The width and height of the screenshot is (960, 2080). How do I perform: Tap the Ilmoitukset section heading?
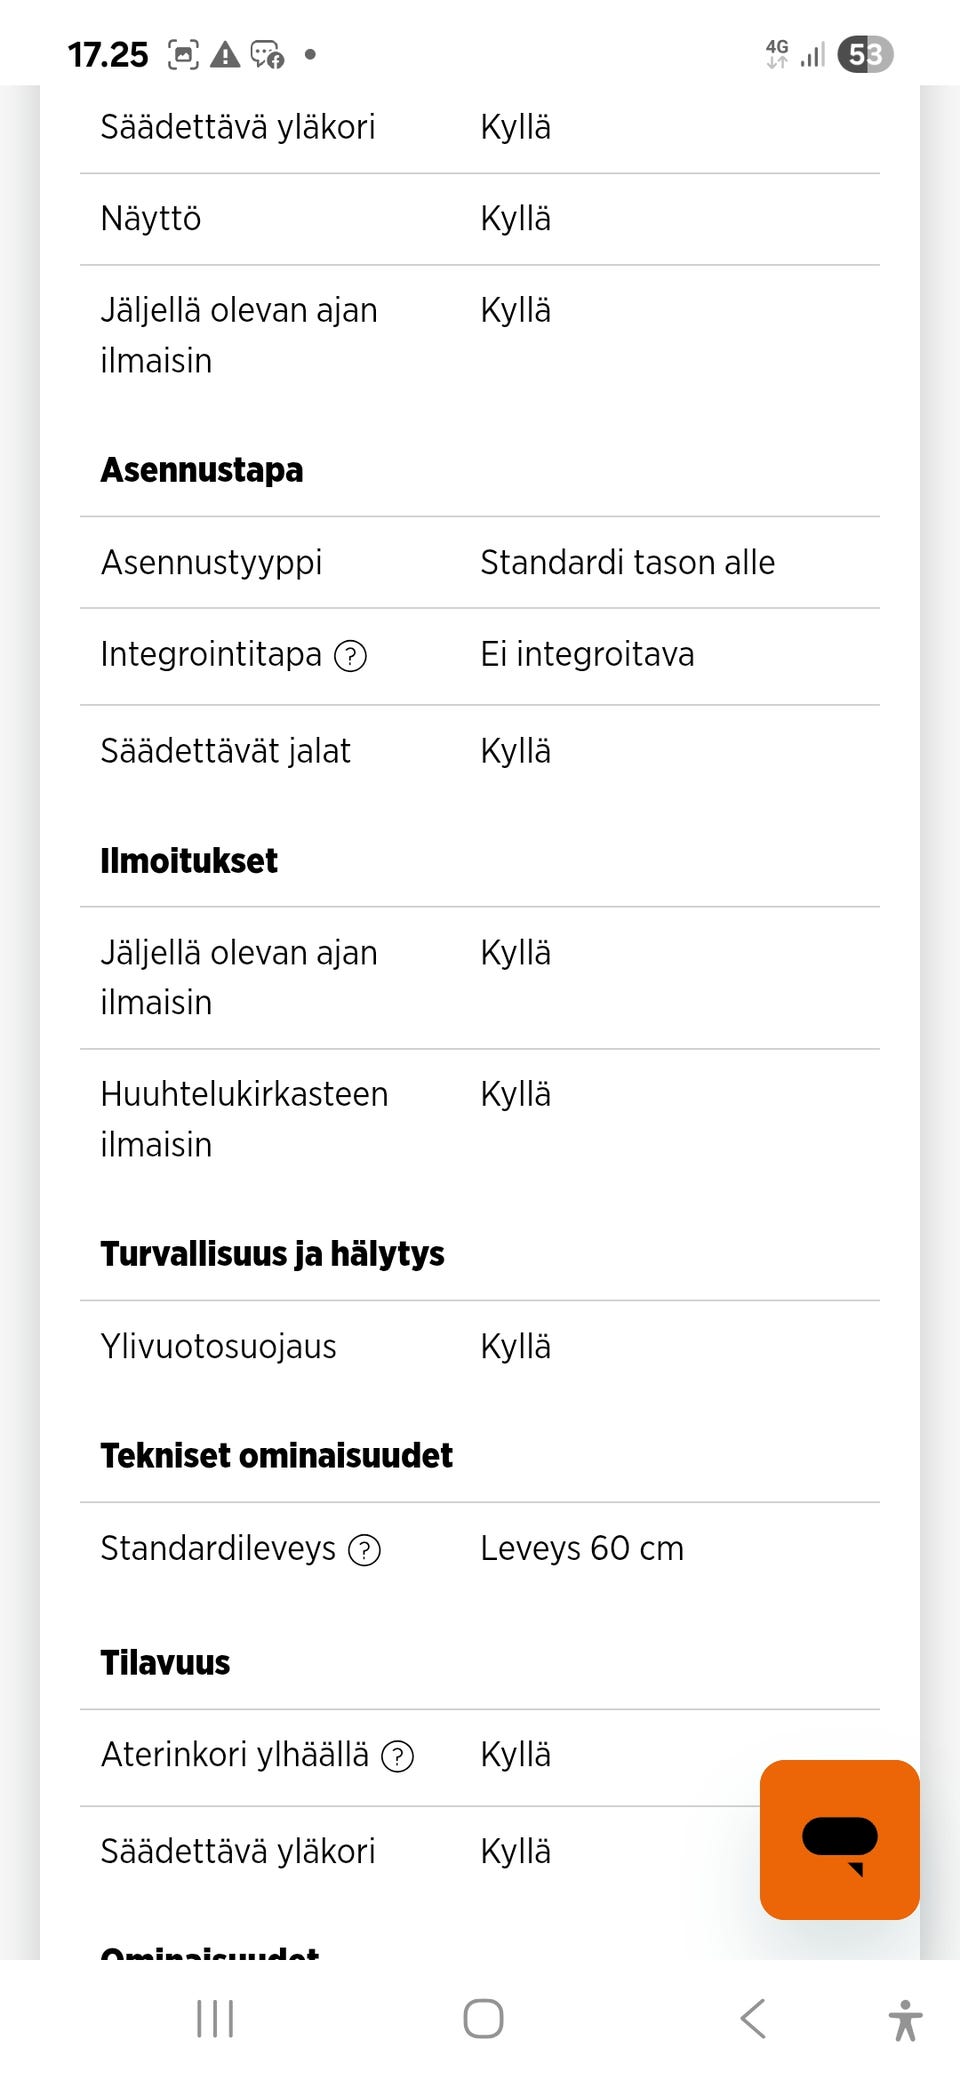coord(189,861)
